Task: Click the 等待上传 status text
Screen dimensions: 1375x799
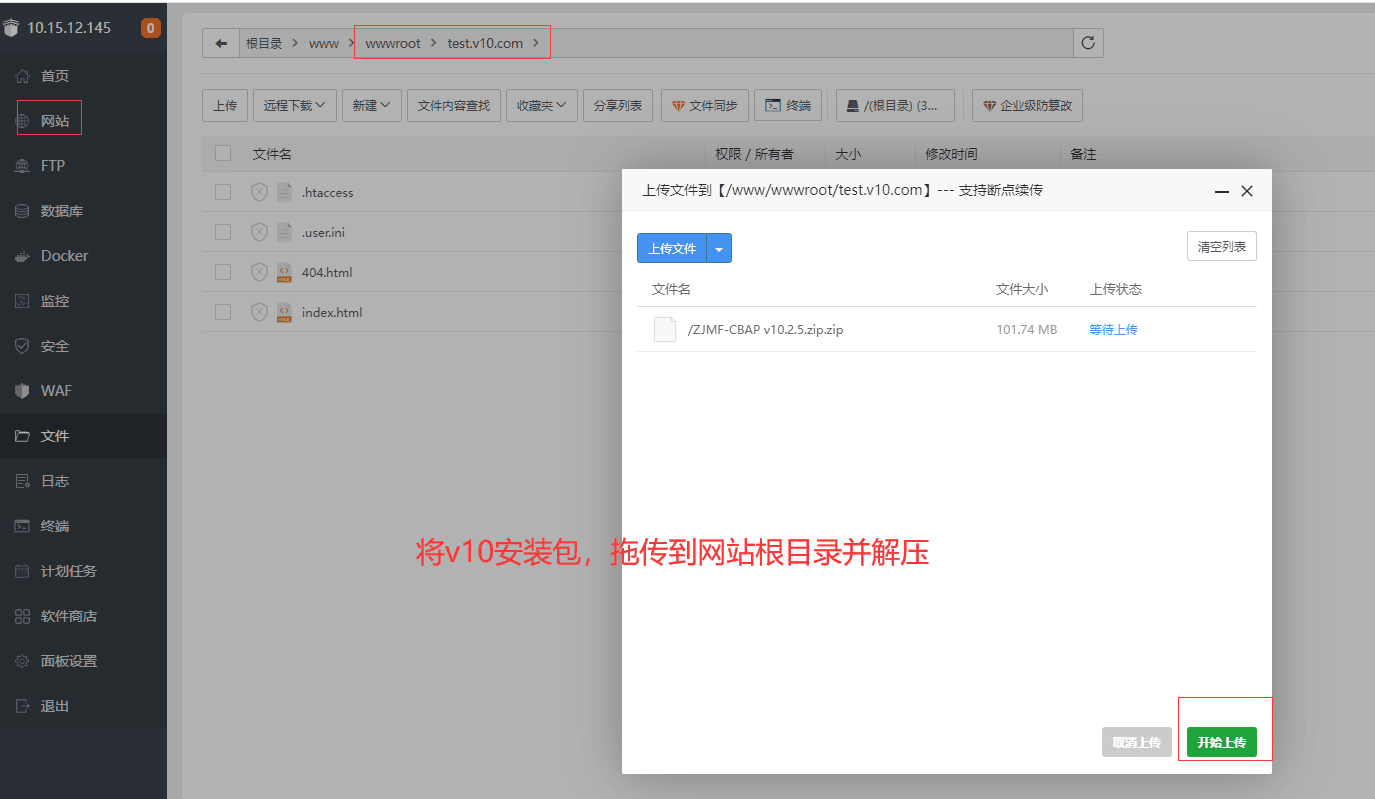Action: pos(1113,329)
